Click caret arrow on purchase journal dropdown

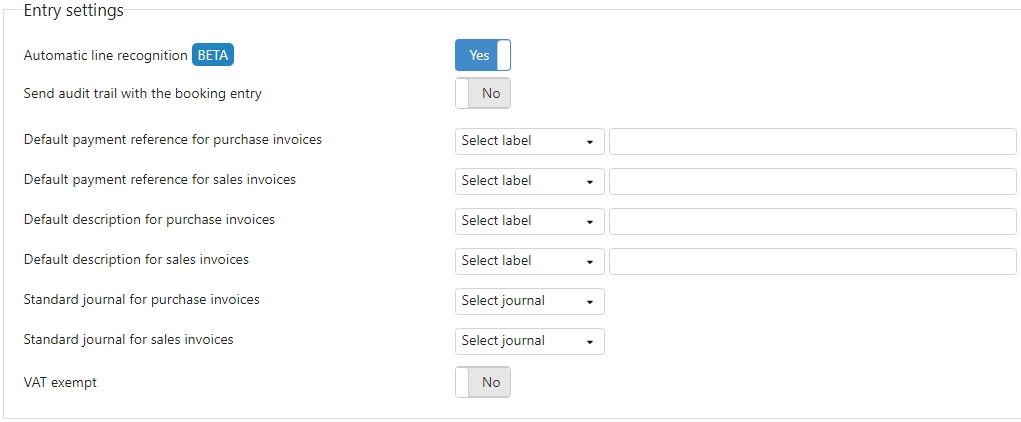[590, 303]
